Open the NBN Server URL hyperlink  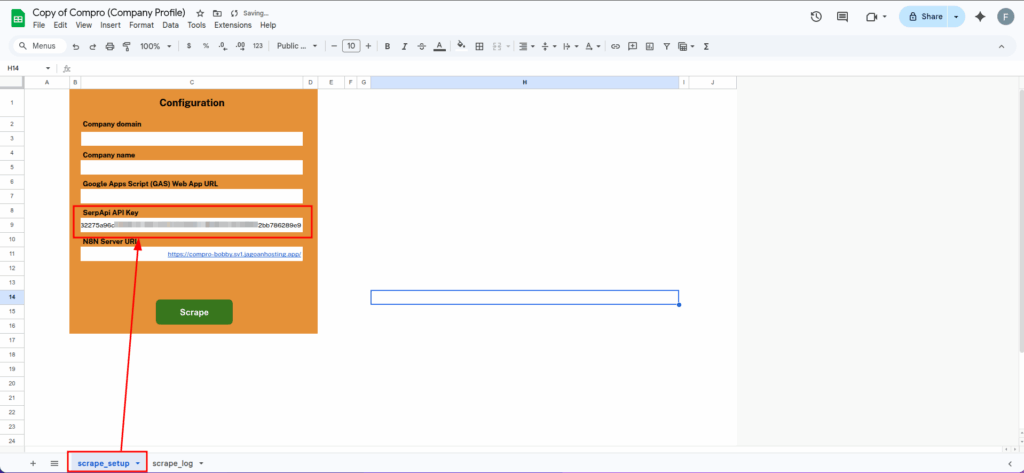234,254
